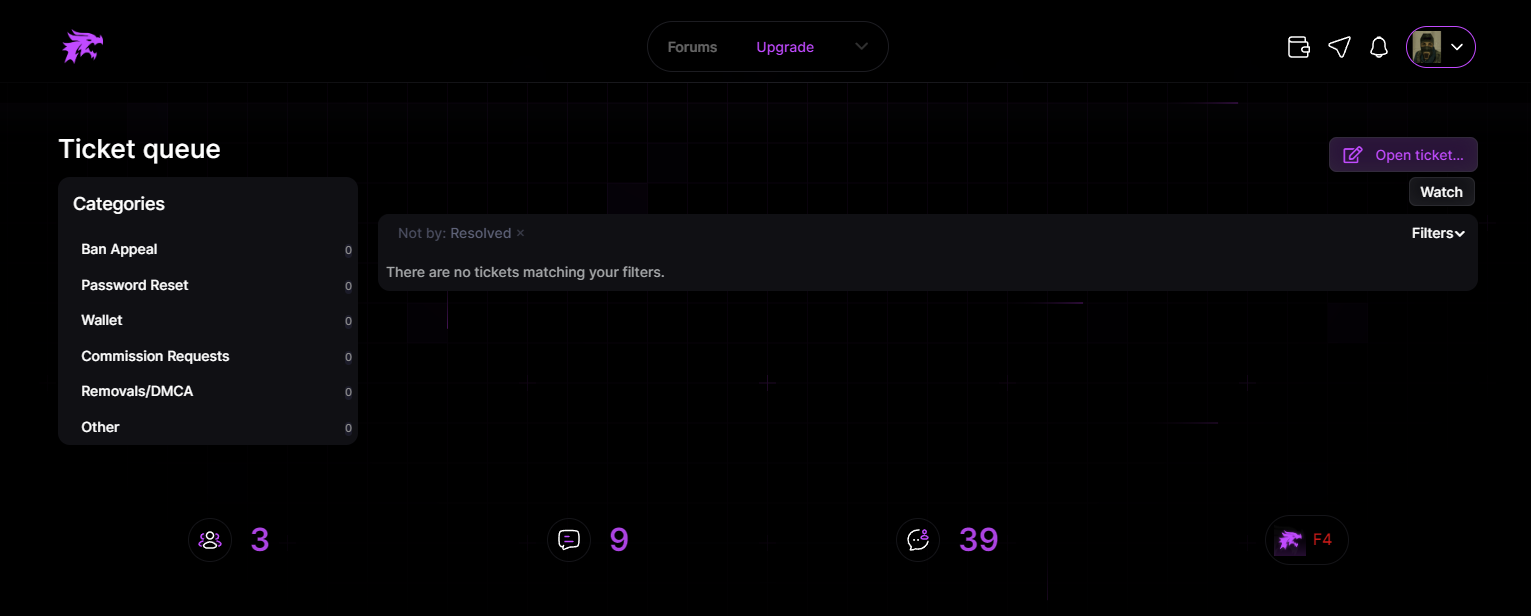1531x616 pixels.
Task: Open the Removals/DMCA category
Action: click(137, 391)
